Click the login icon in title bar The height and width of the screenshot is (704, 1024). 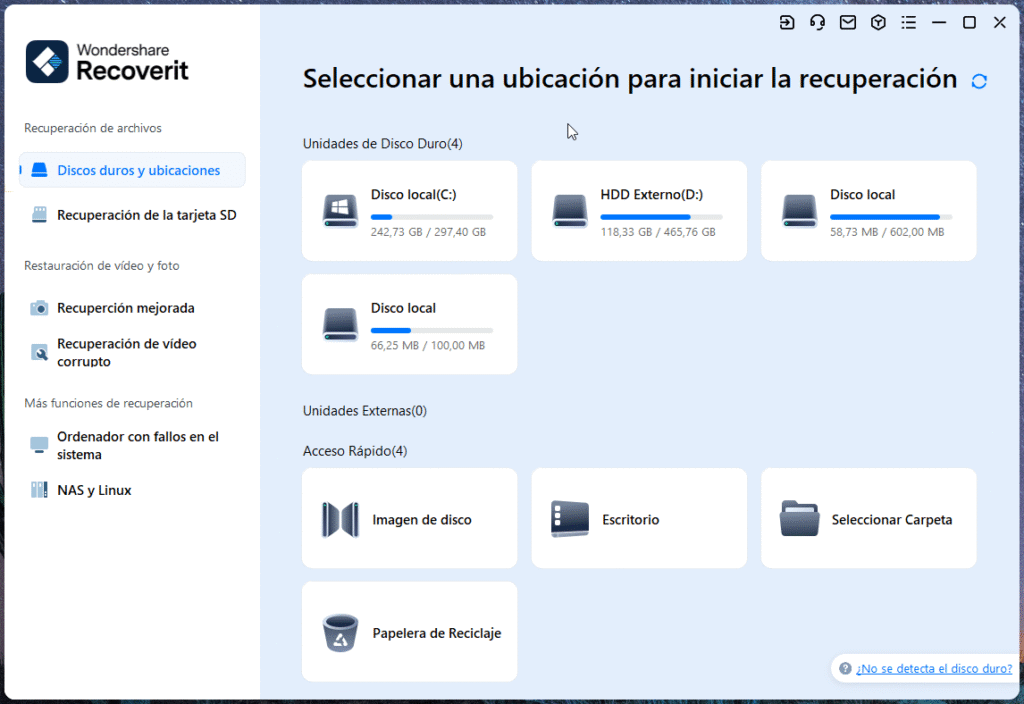[x=787, y=23]
